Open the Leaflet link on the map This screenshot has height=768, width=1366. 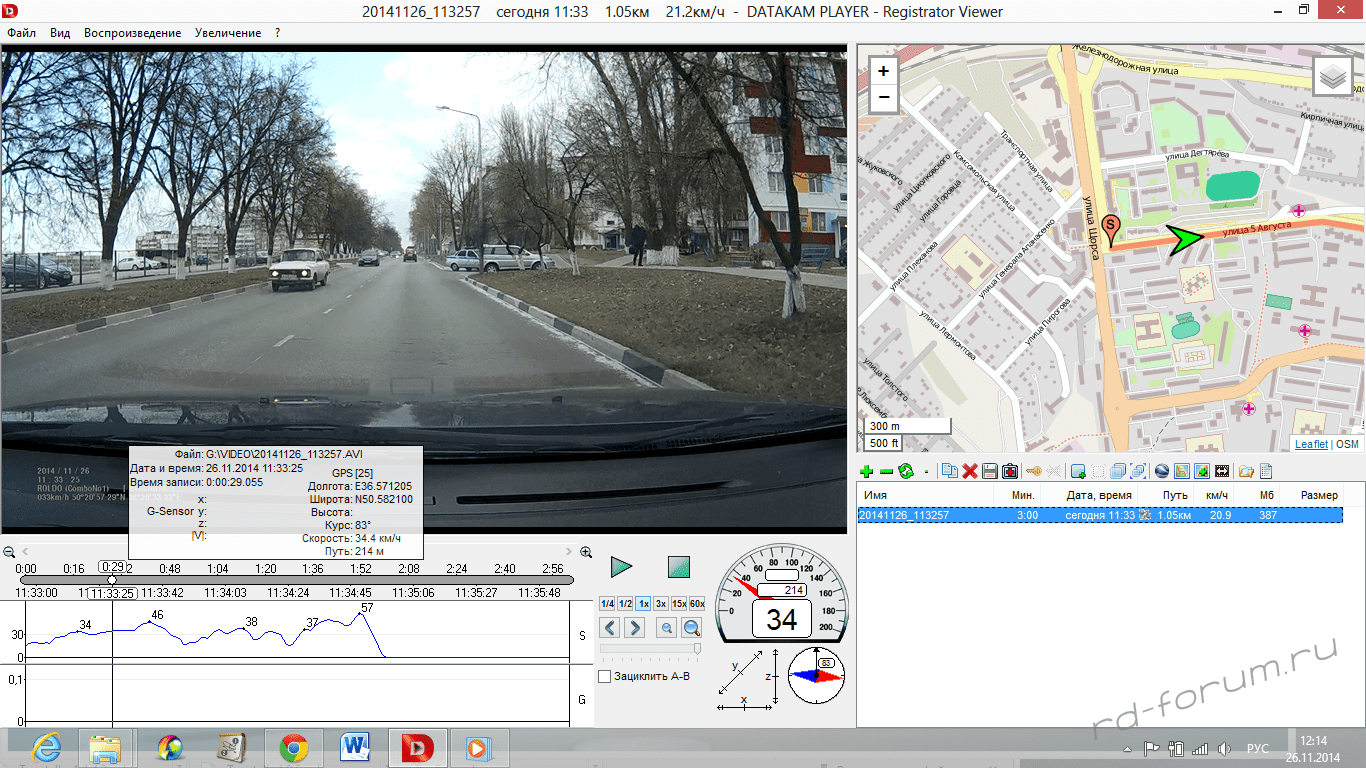coord(1311,444)
